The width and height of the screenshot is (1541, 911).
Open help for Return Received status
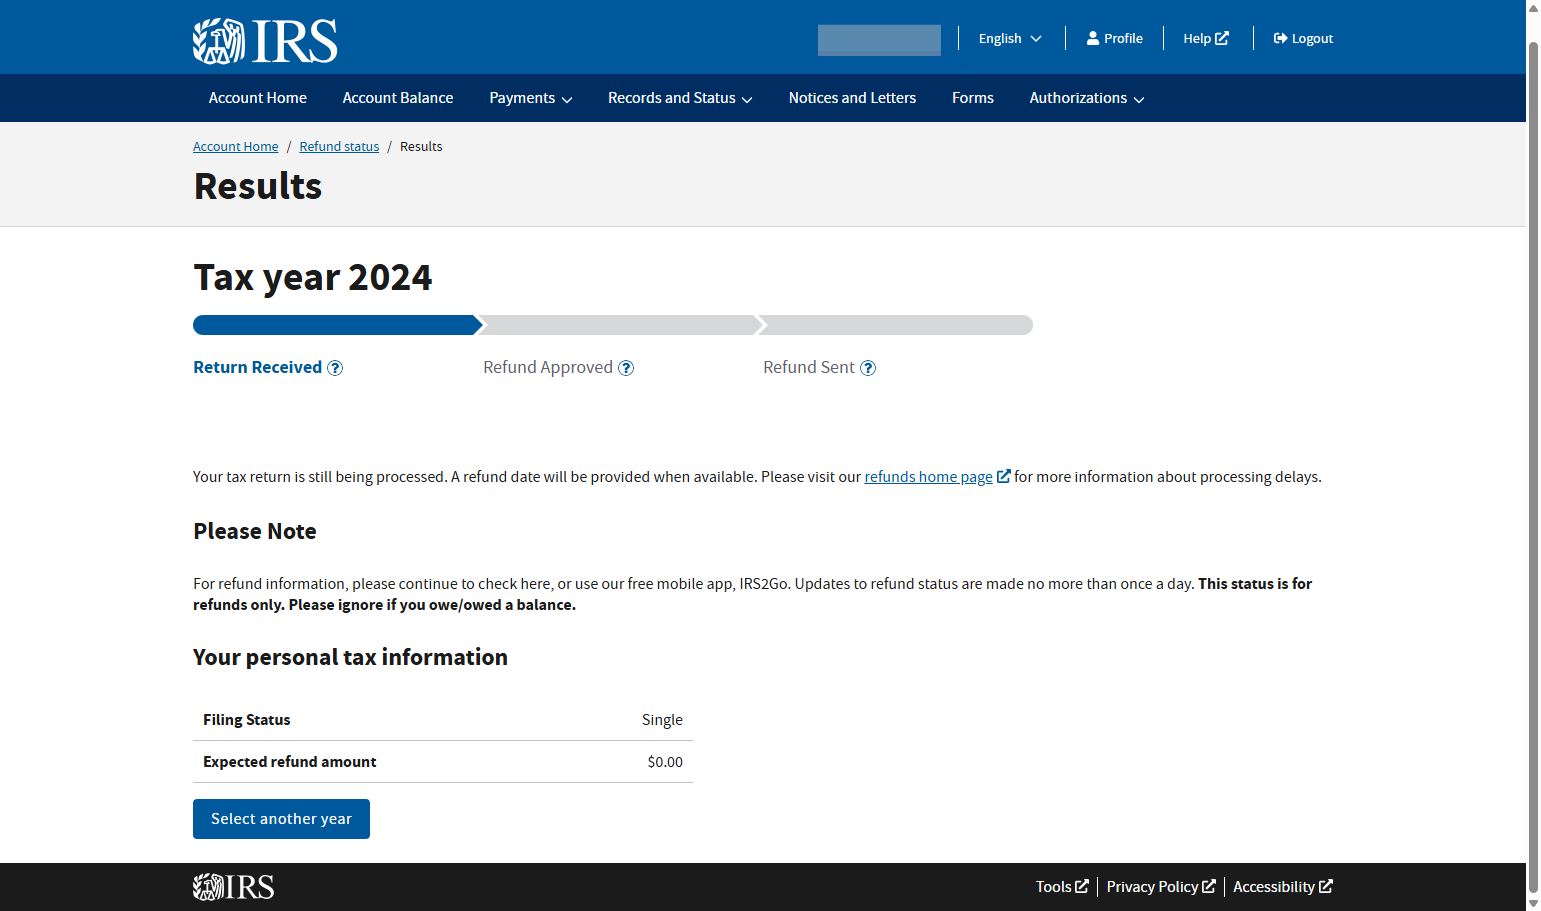[335, 368]
